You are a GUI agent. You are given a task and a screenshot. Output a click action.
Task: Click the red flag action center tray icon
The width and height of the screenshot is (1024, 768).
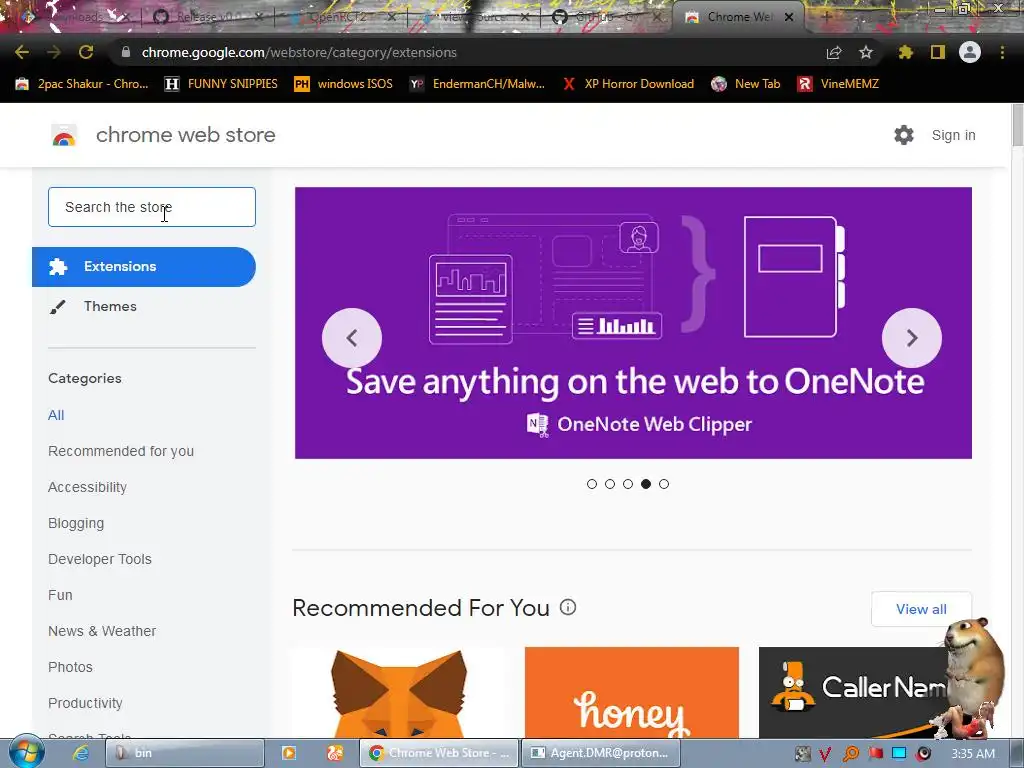[876, 754]
